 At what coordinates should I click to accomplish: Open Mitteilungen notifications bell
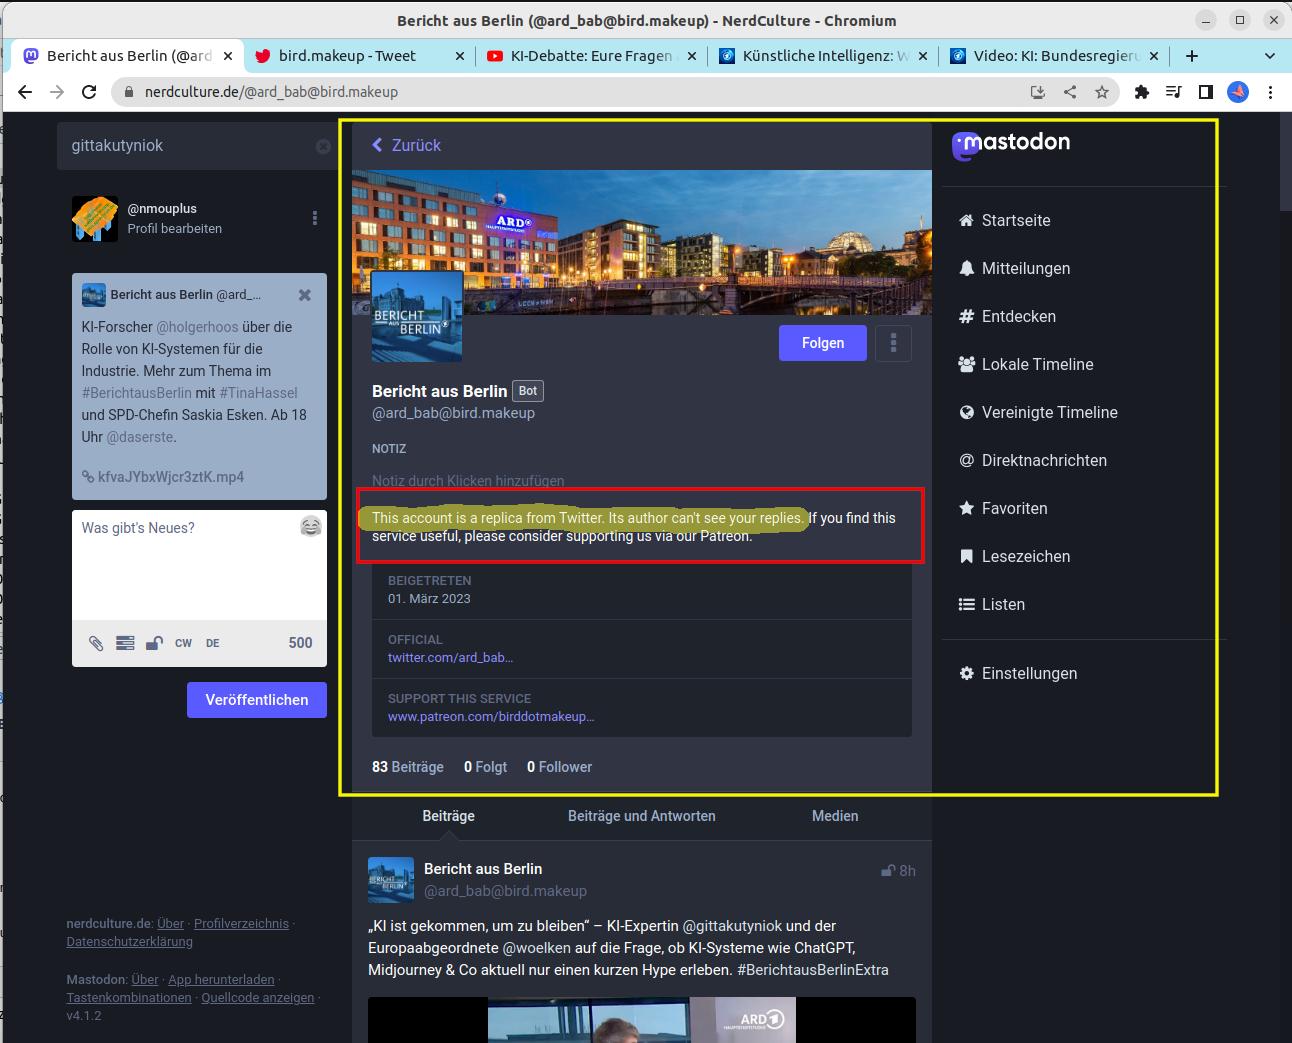1014,268
